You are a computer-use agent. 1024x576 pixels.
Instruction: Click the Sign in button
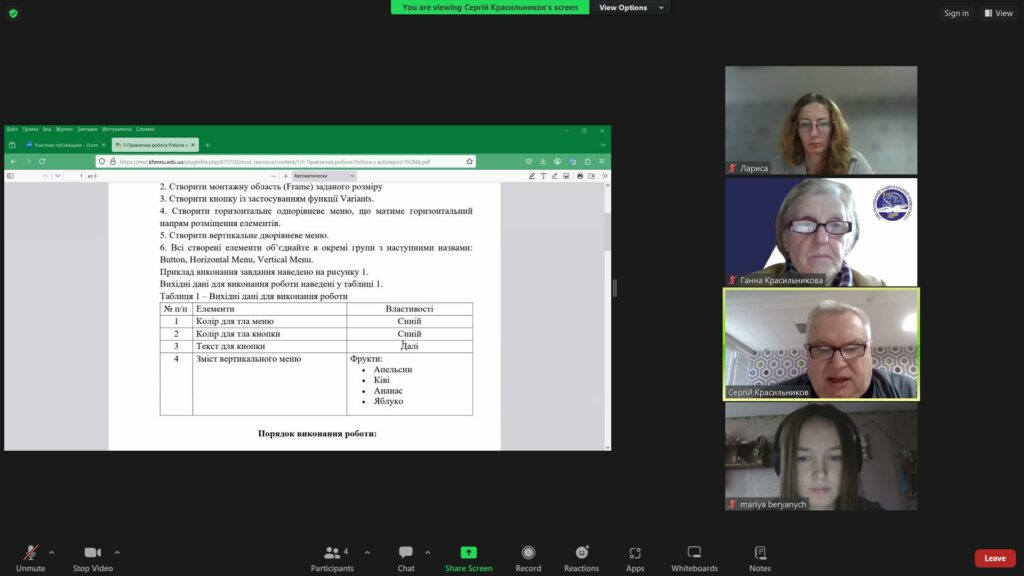(956, 13)
